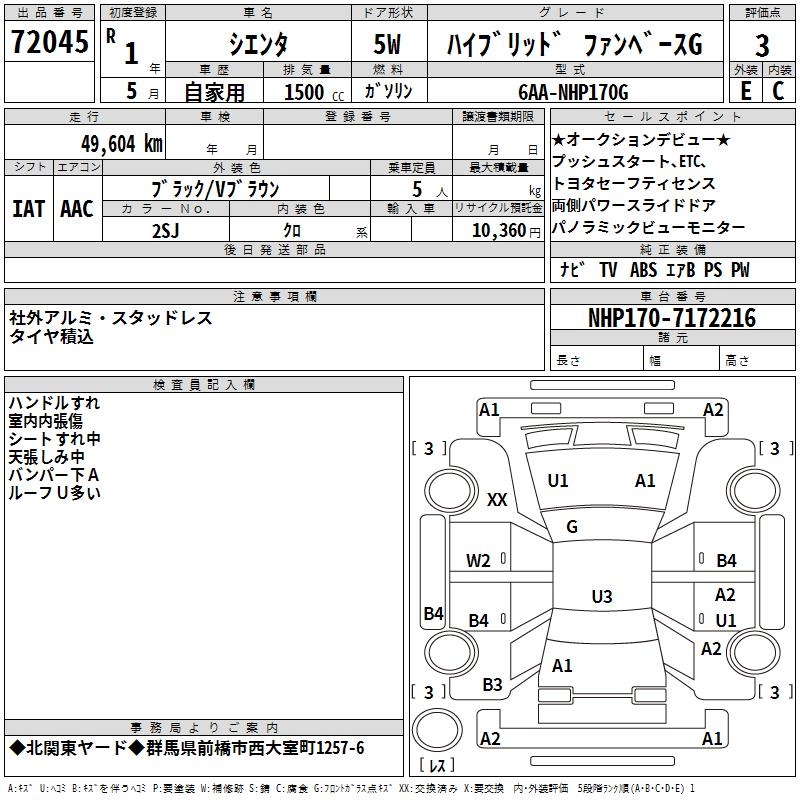Click lot number 72045
The height and width of the screenshot is (800, 800).
click(x=49, y=42)
